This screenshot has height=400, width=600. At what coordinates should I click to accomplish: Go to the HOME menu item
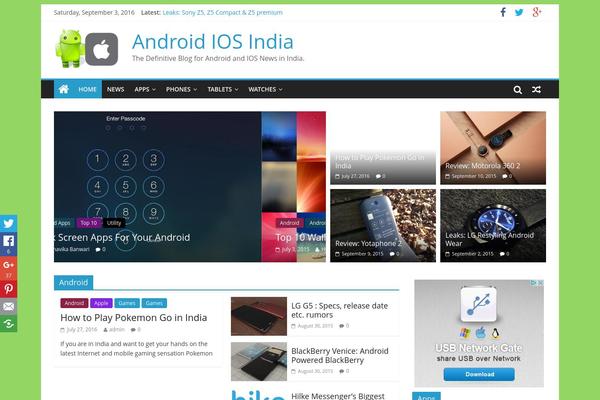[87, 89]
